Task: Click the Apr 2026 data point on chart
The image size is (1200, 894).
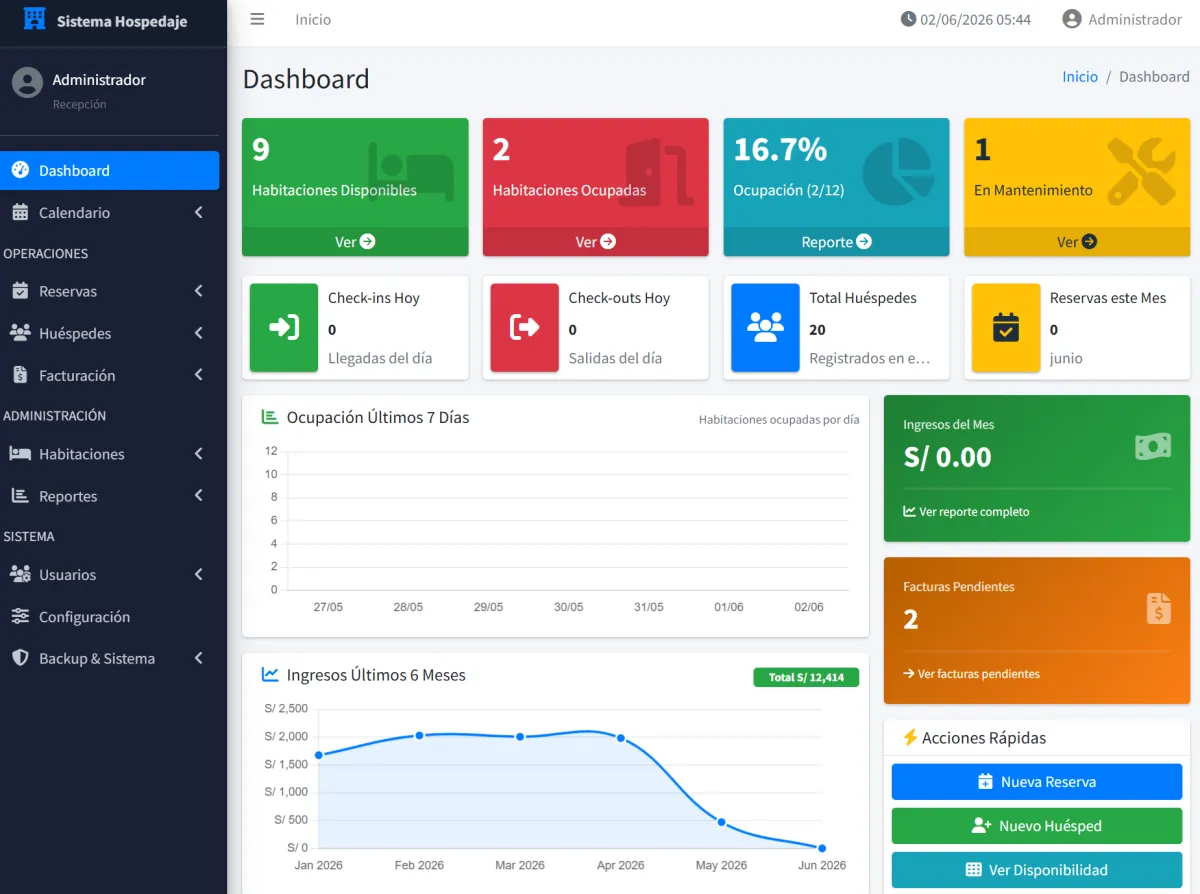Action: [621, 738]
